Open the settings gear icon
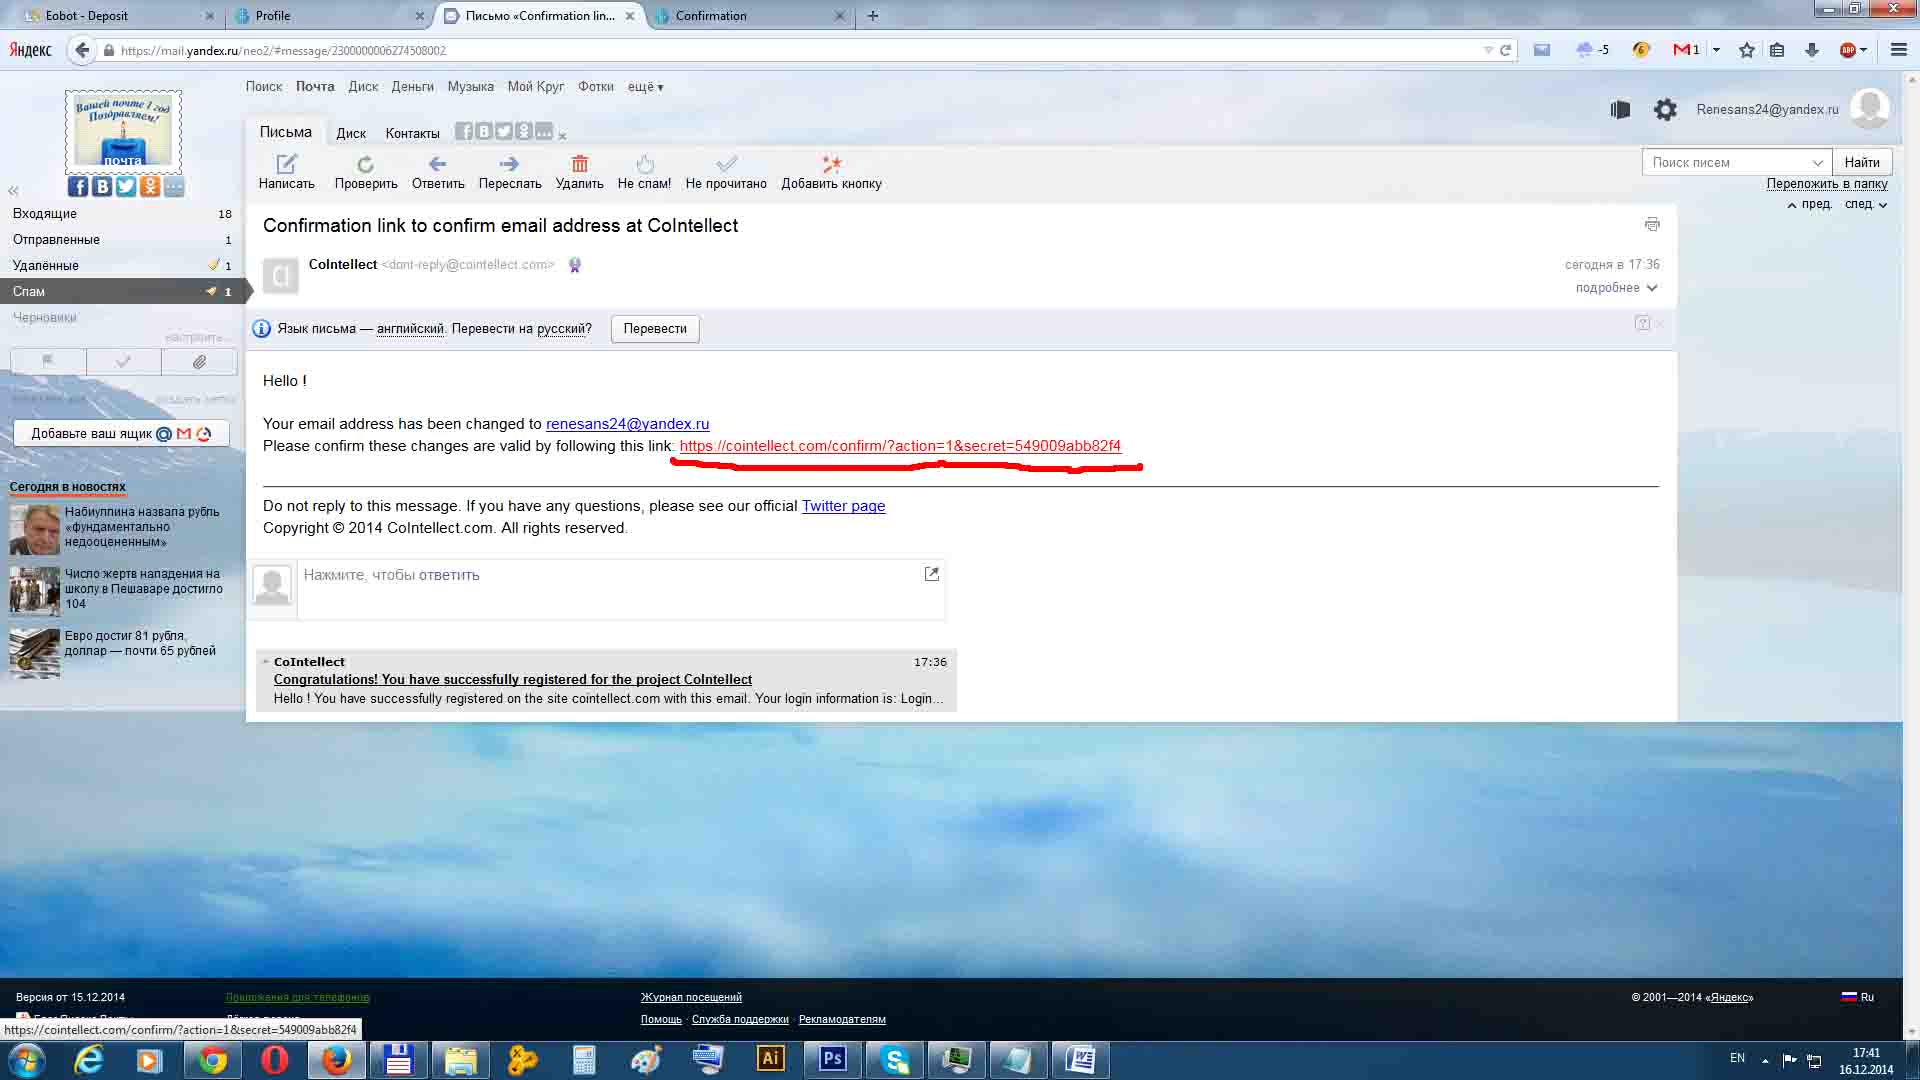The image size is (1920, 1080). (1665, 110)
